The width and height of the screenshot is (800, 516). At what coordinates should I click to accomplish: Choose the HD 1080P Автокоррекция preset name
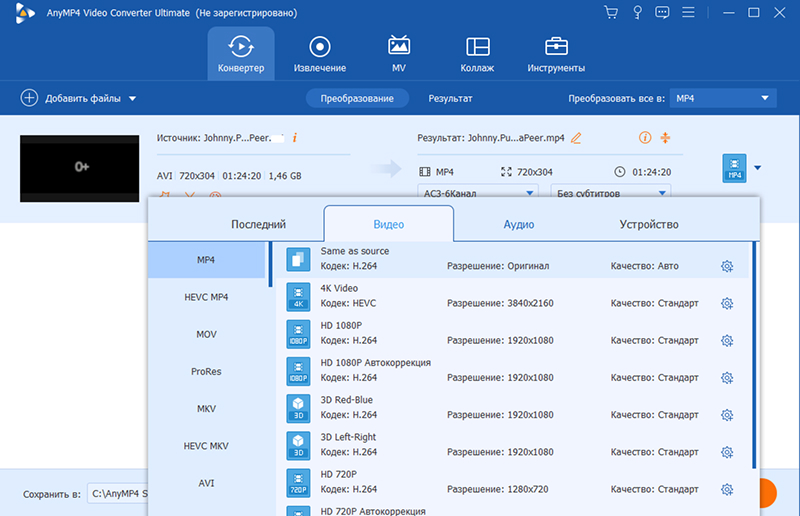click(x=376, y=362)
